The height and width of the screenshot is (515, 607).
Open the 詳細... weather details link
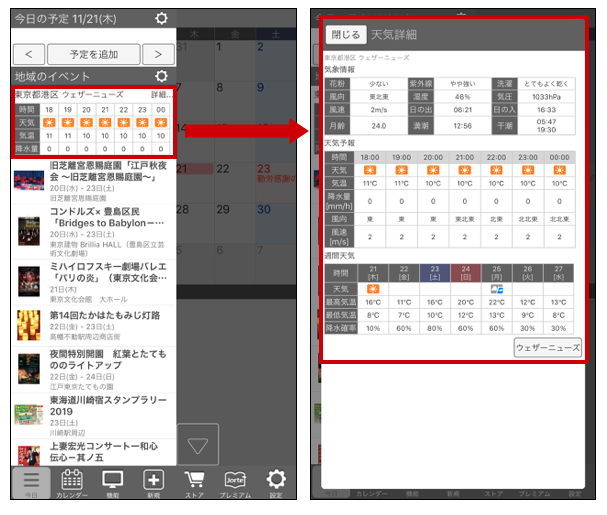162,94
